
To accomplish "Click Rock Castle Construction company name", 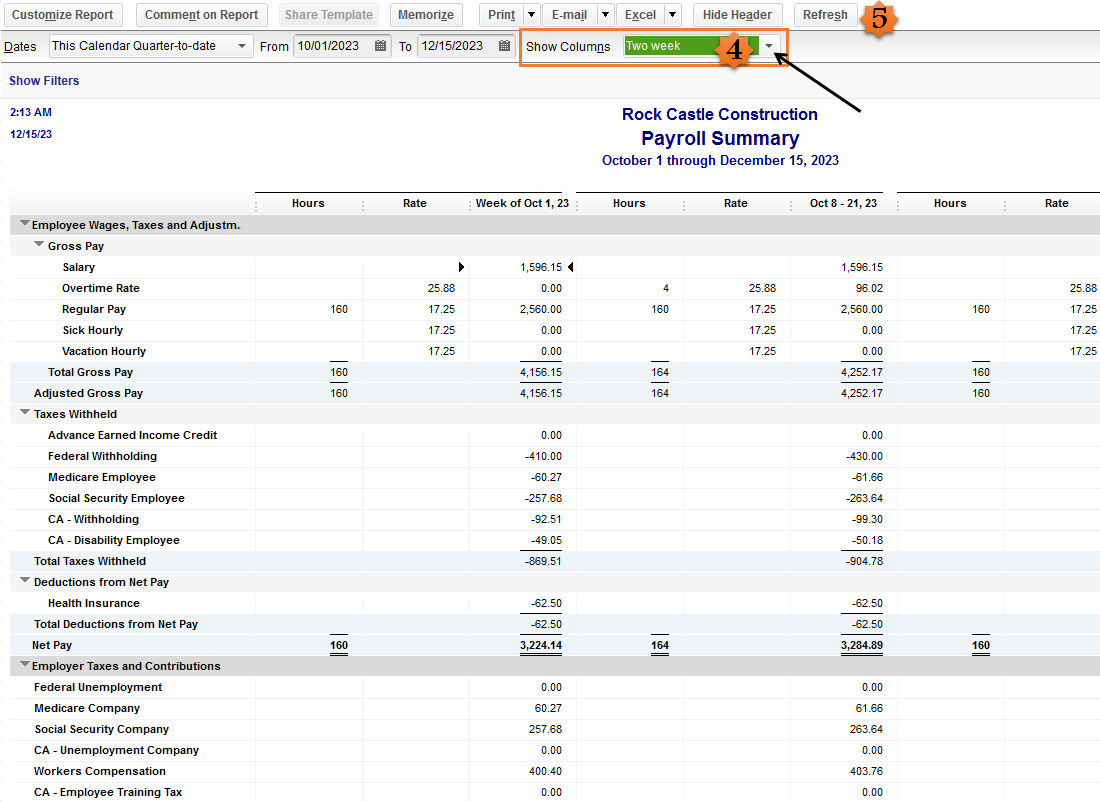I will pyautogui.click(x=720, y=114).
